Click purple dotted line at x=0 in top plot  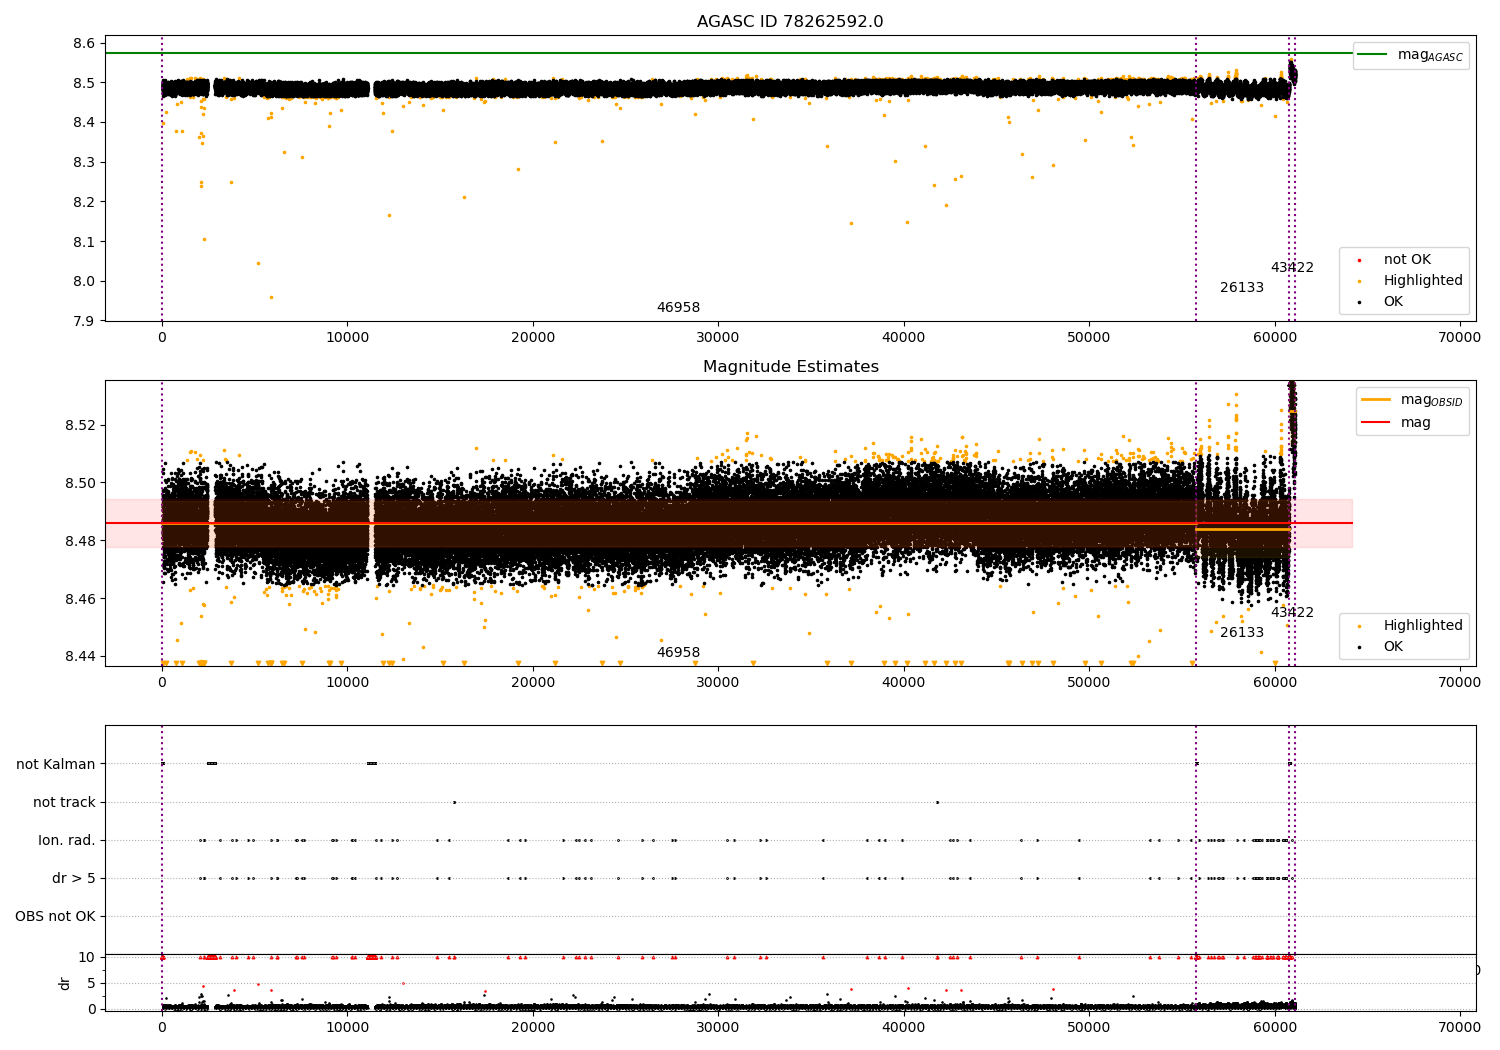[x=162, y=200]
